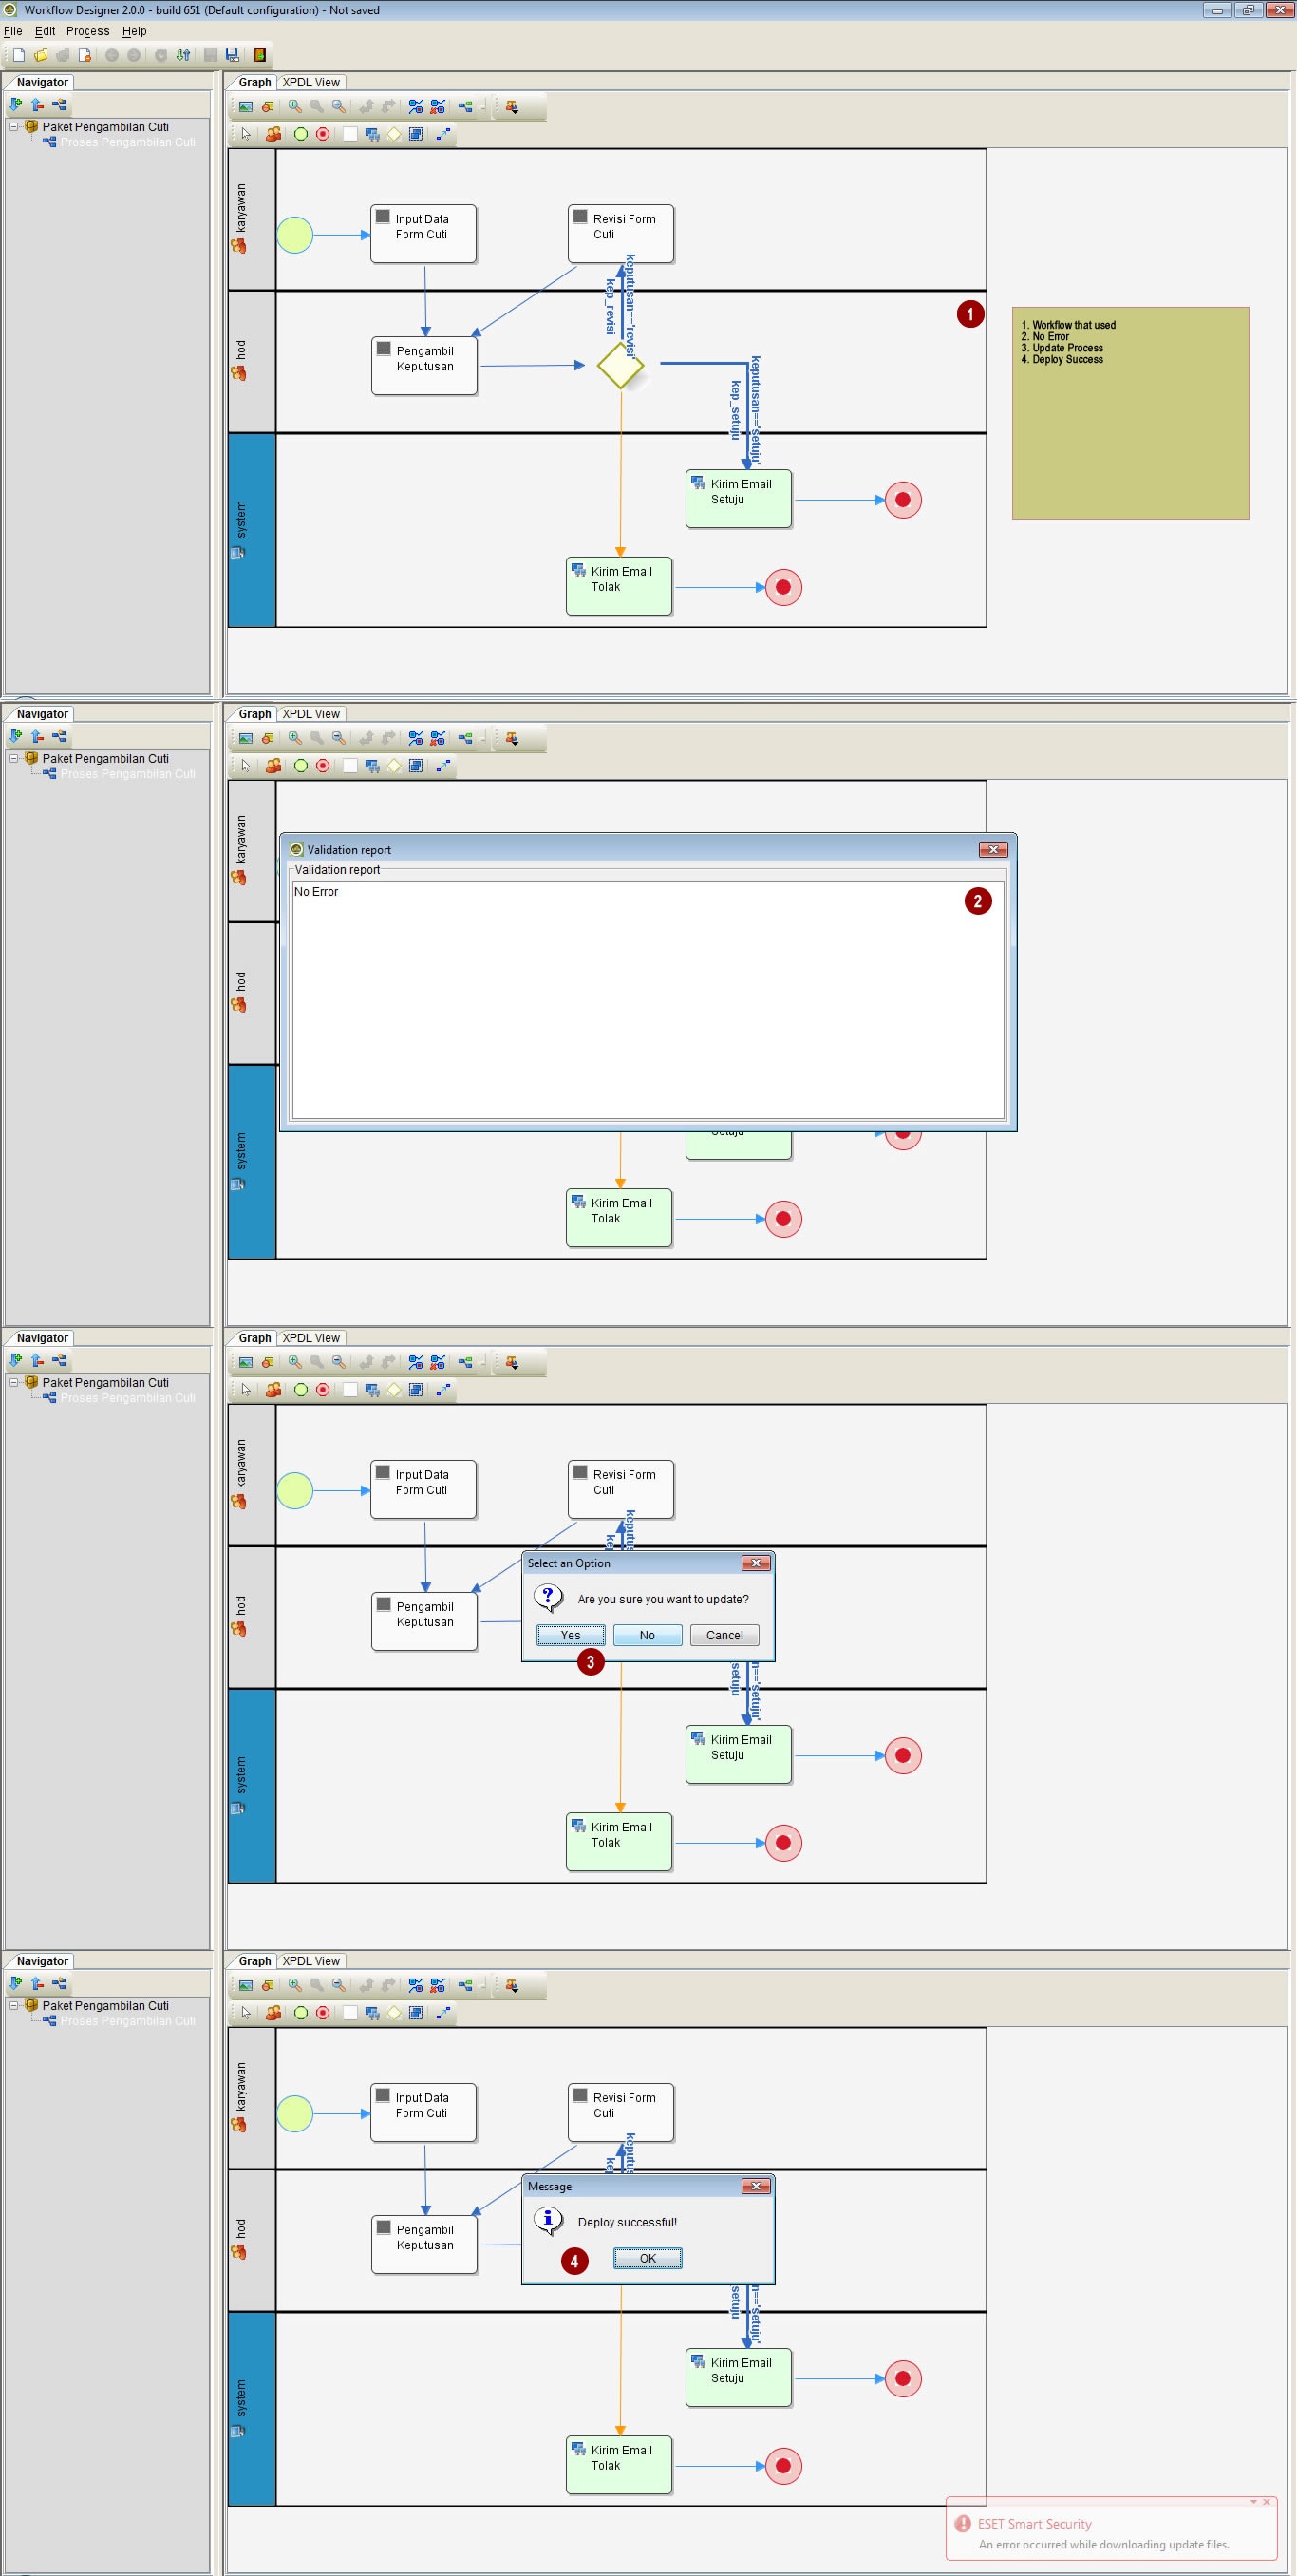This screenshot has width=1297, height=2576.
Task: Click save-as-image picture icon in topmost Graph toolbar
Action: coord(245,106)
